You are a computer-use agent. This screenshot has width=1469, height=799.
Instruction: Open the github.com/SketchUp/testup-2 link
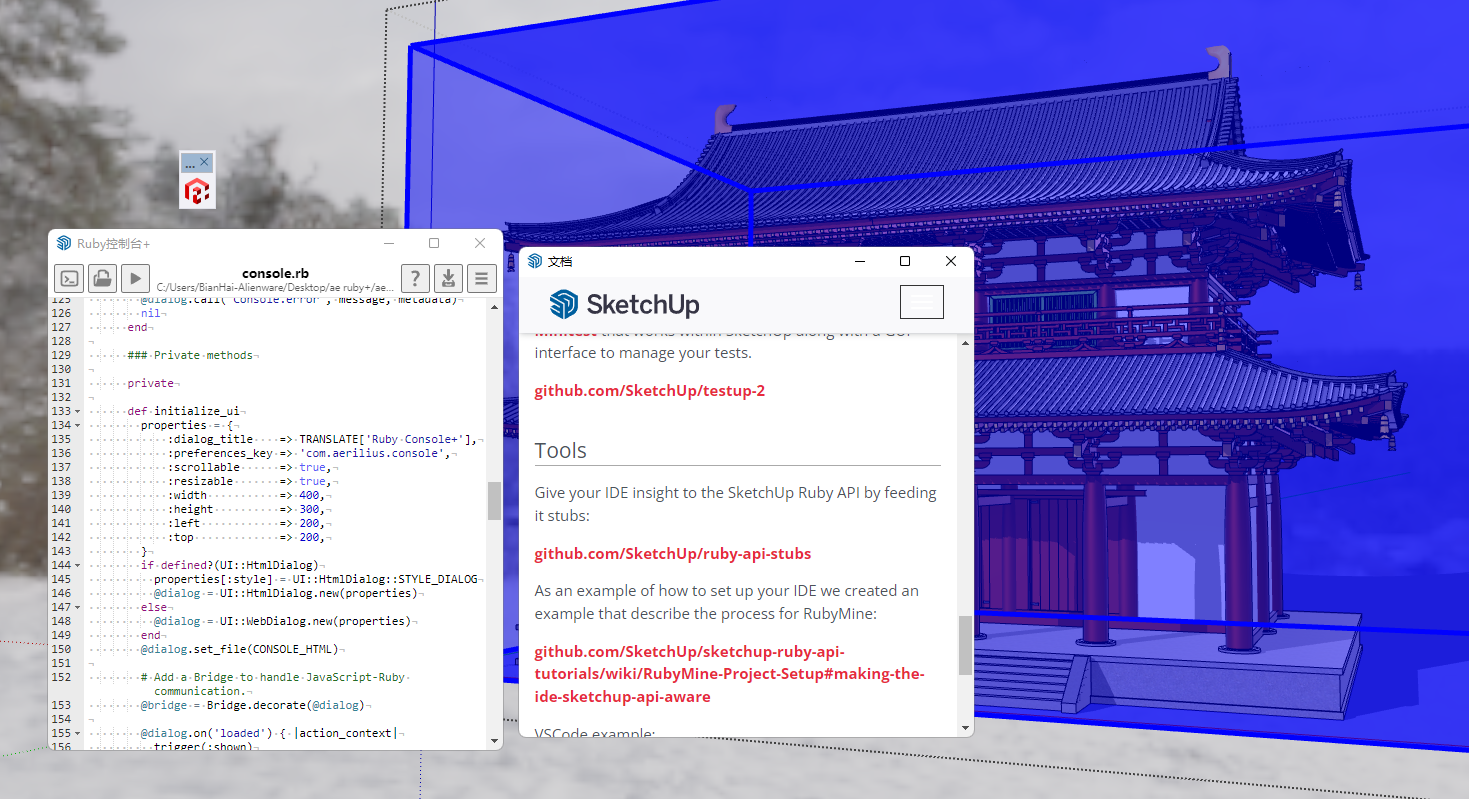[649, 390]
